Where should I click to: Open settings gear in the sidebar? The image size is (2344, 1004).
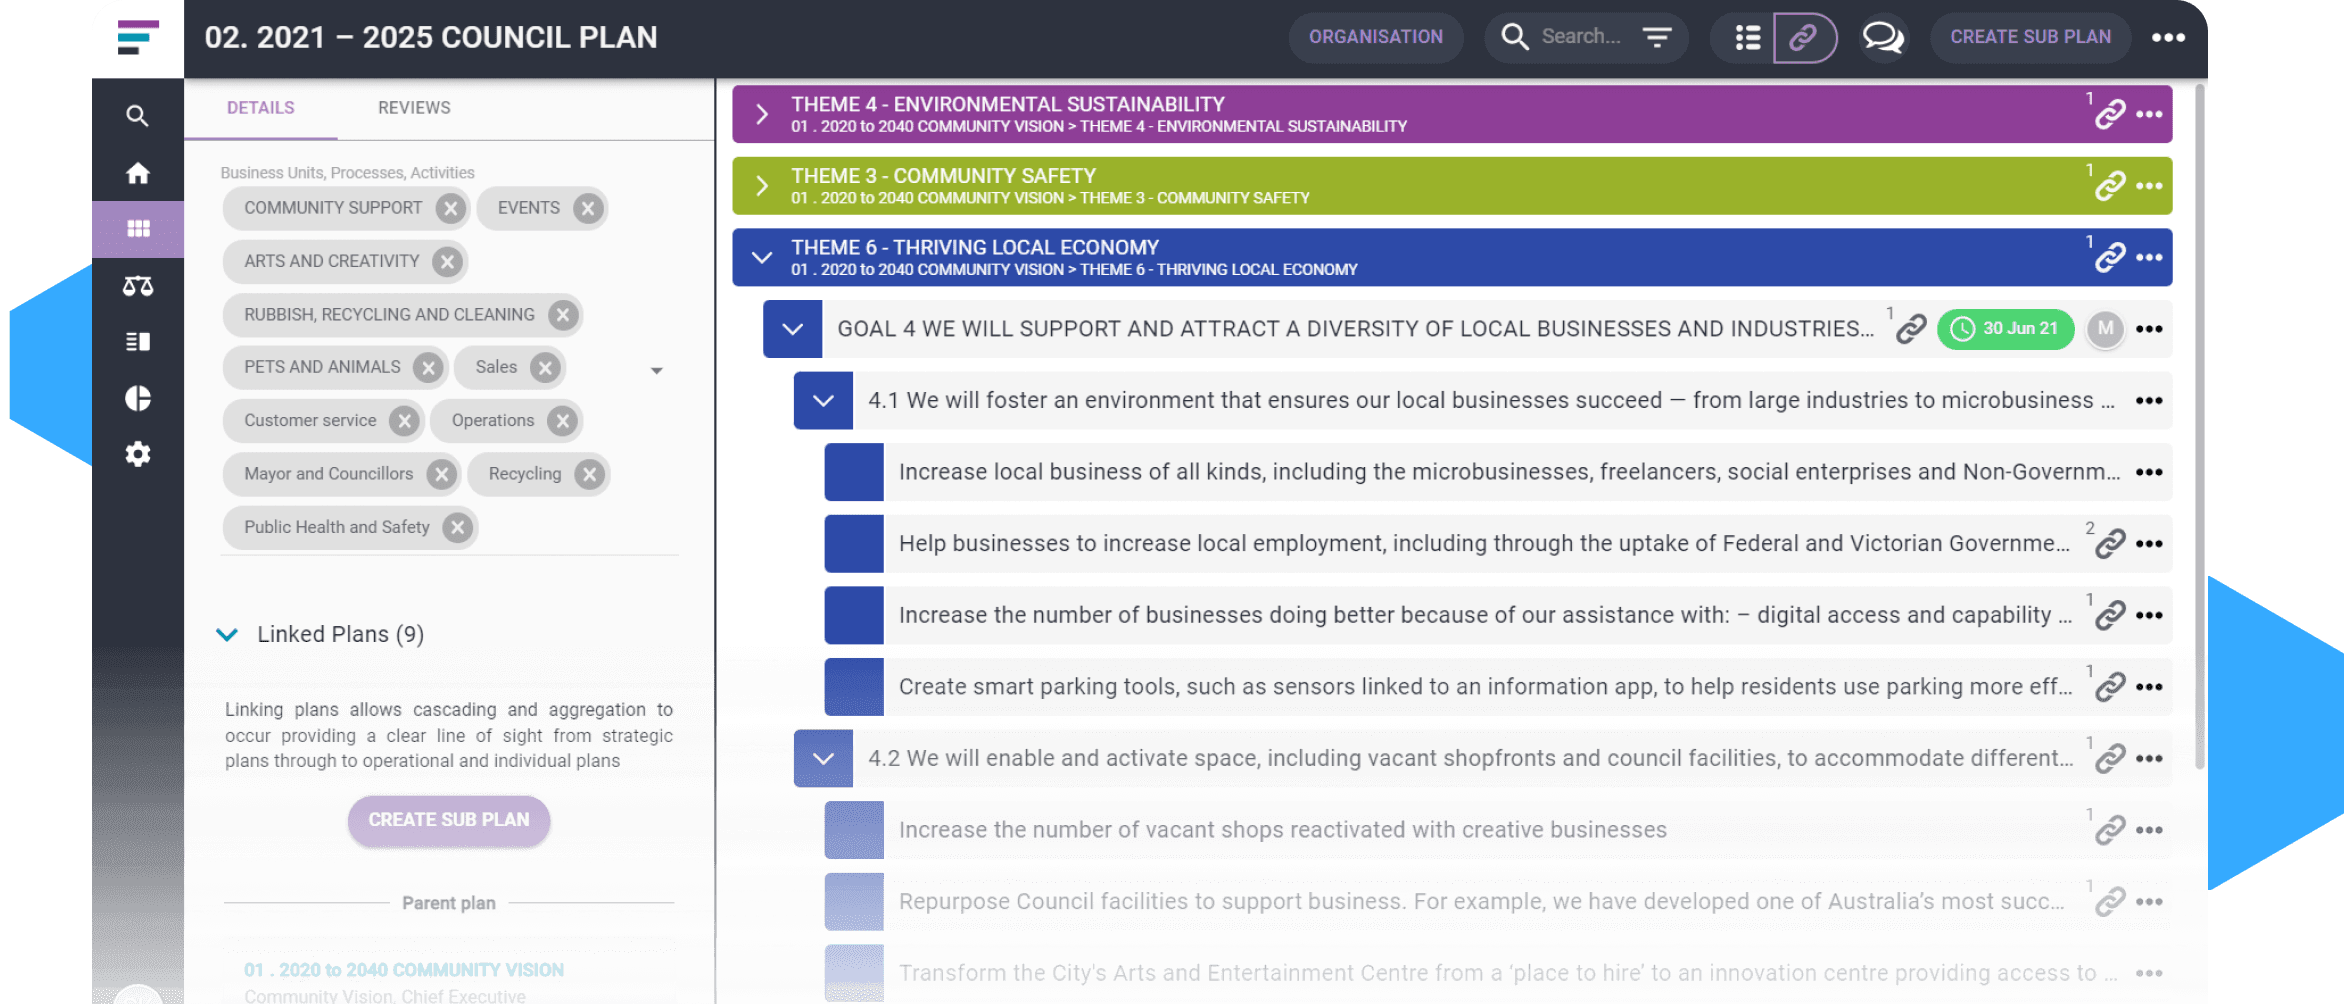coord(138,454)
